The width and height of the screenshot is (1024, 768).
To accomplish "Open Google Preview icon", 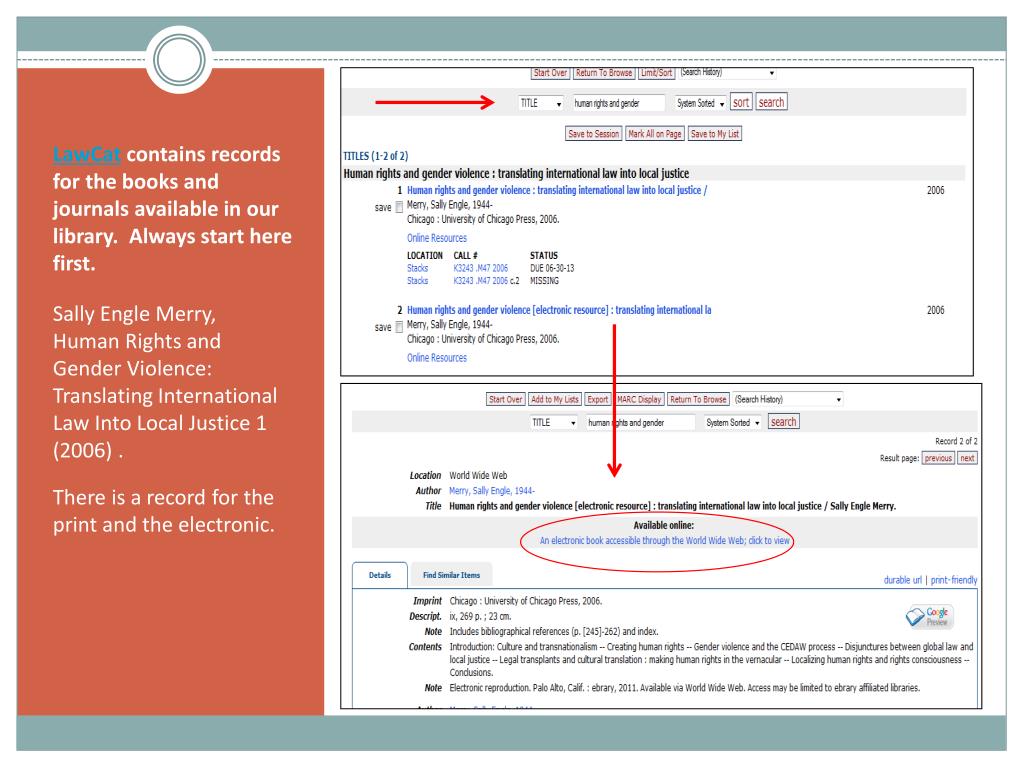I will (x=930, y=616).
